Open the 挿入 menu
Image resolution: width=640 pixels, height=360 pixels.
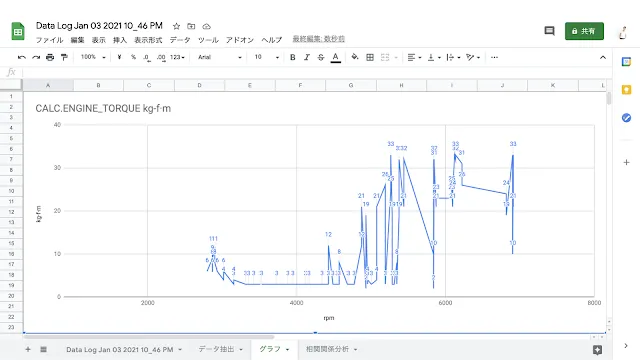coord(120,40)
